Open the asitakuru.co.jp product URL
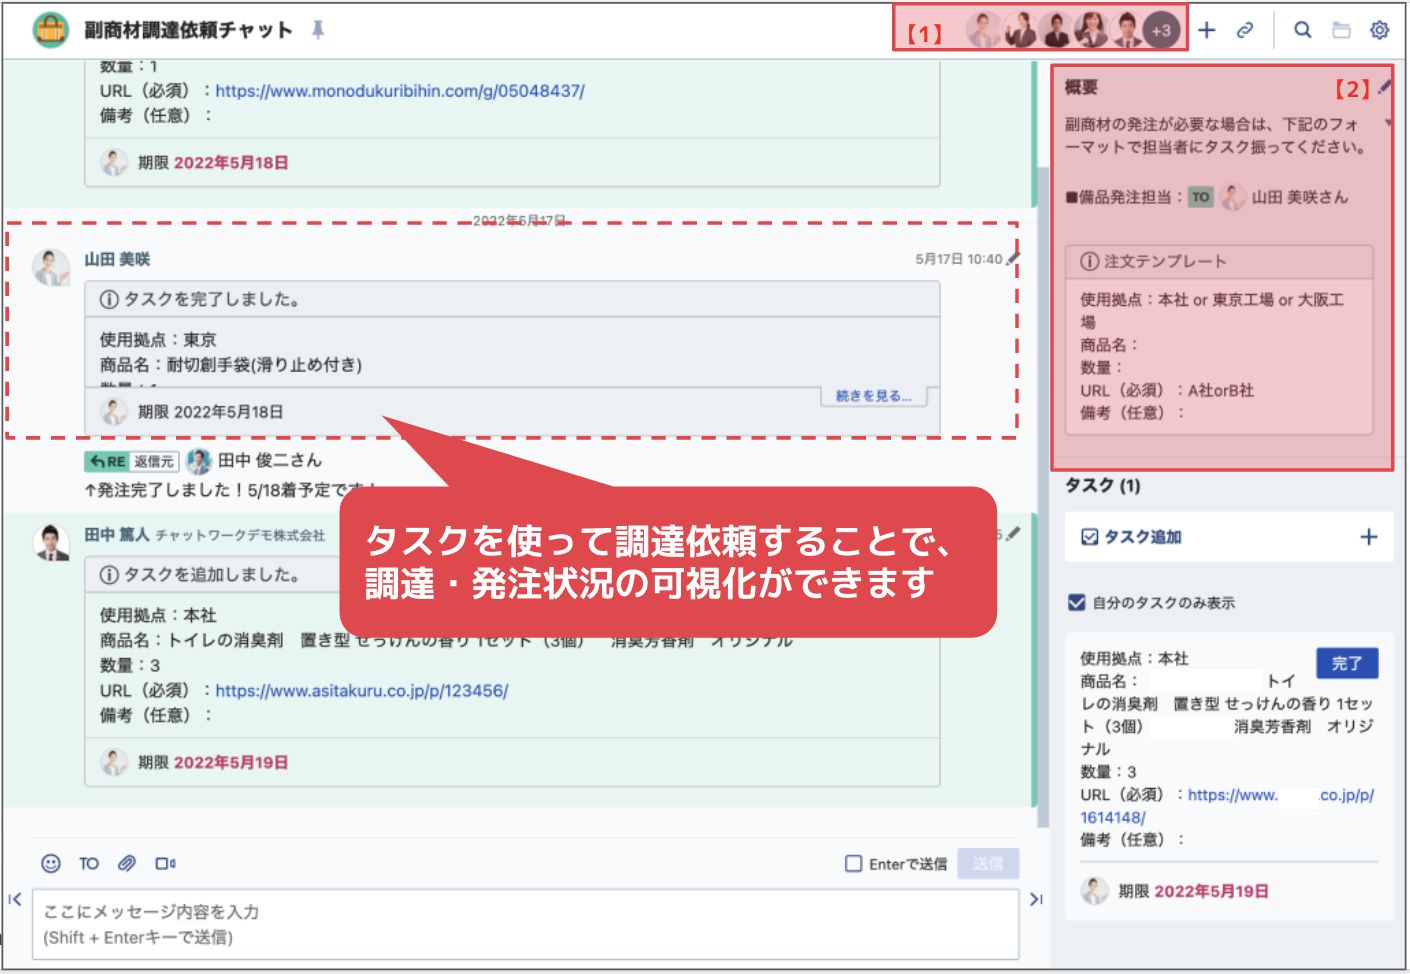The width and height of the screenshot is (1410, 974). click(x=362, y=690)
